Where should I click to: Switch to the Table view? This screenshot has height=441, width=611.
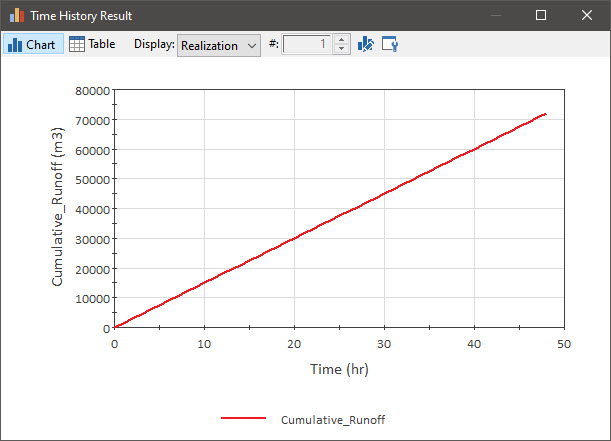coord(92,44)
